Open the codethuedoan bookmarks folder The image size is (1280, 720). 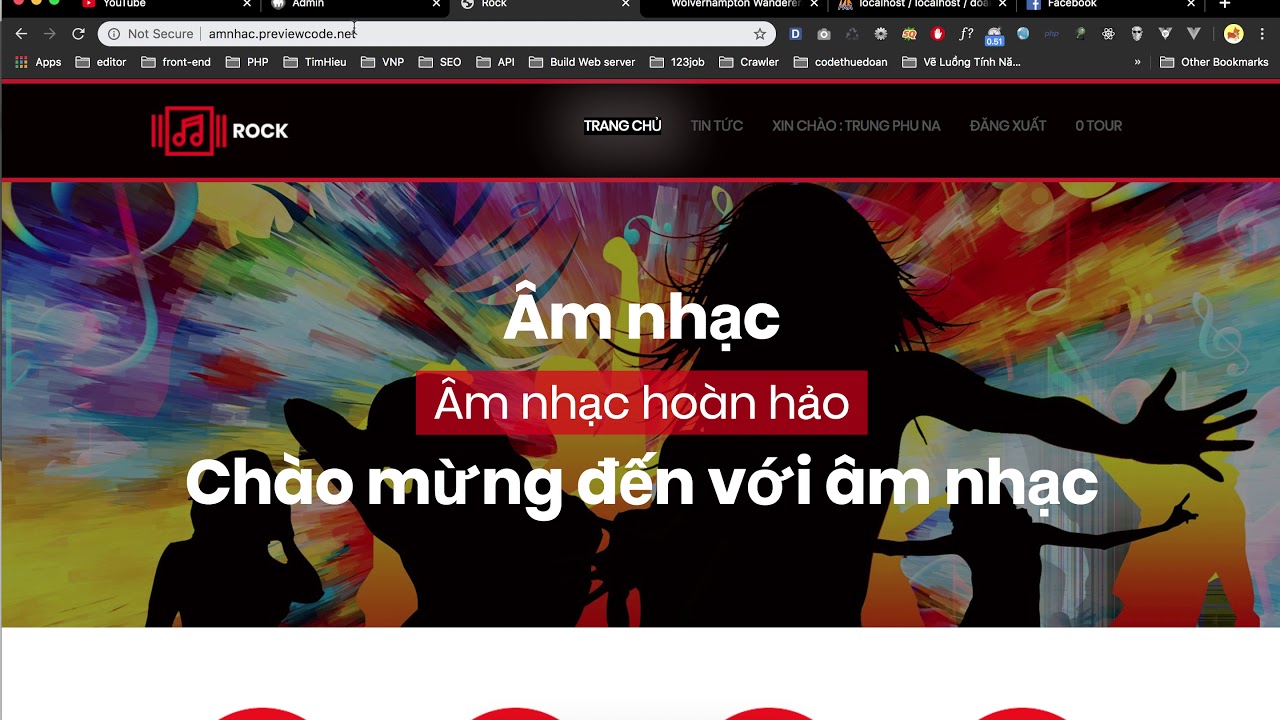point(841,62)
